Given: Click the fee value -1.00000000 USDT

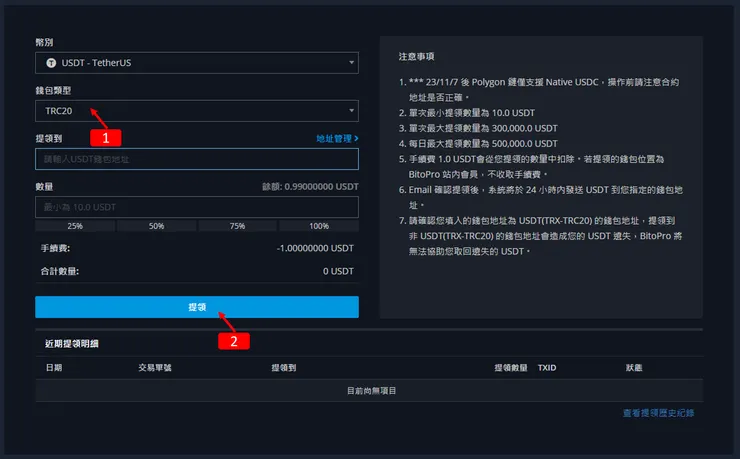Looking at the screenshot, I should click(315, 248).
